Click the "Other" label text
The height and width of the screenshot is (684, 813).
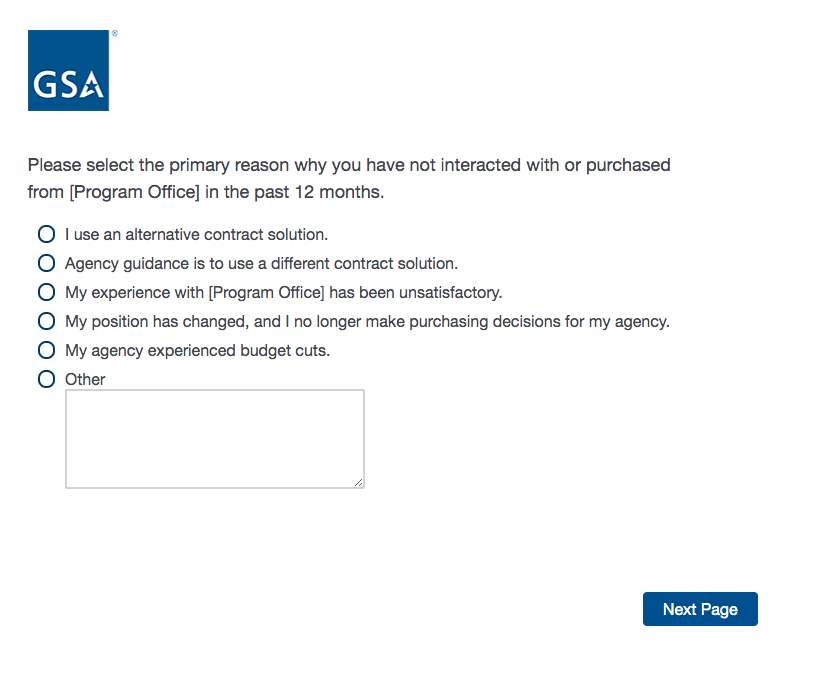pyautogui.click(x=85, y=380)
